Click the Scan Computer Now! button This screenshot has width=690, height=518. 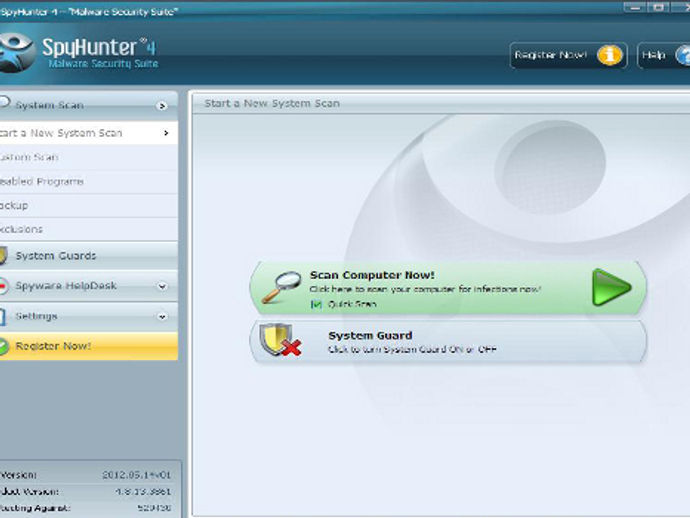click(x=448, y=288)
